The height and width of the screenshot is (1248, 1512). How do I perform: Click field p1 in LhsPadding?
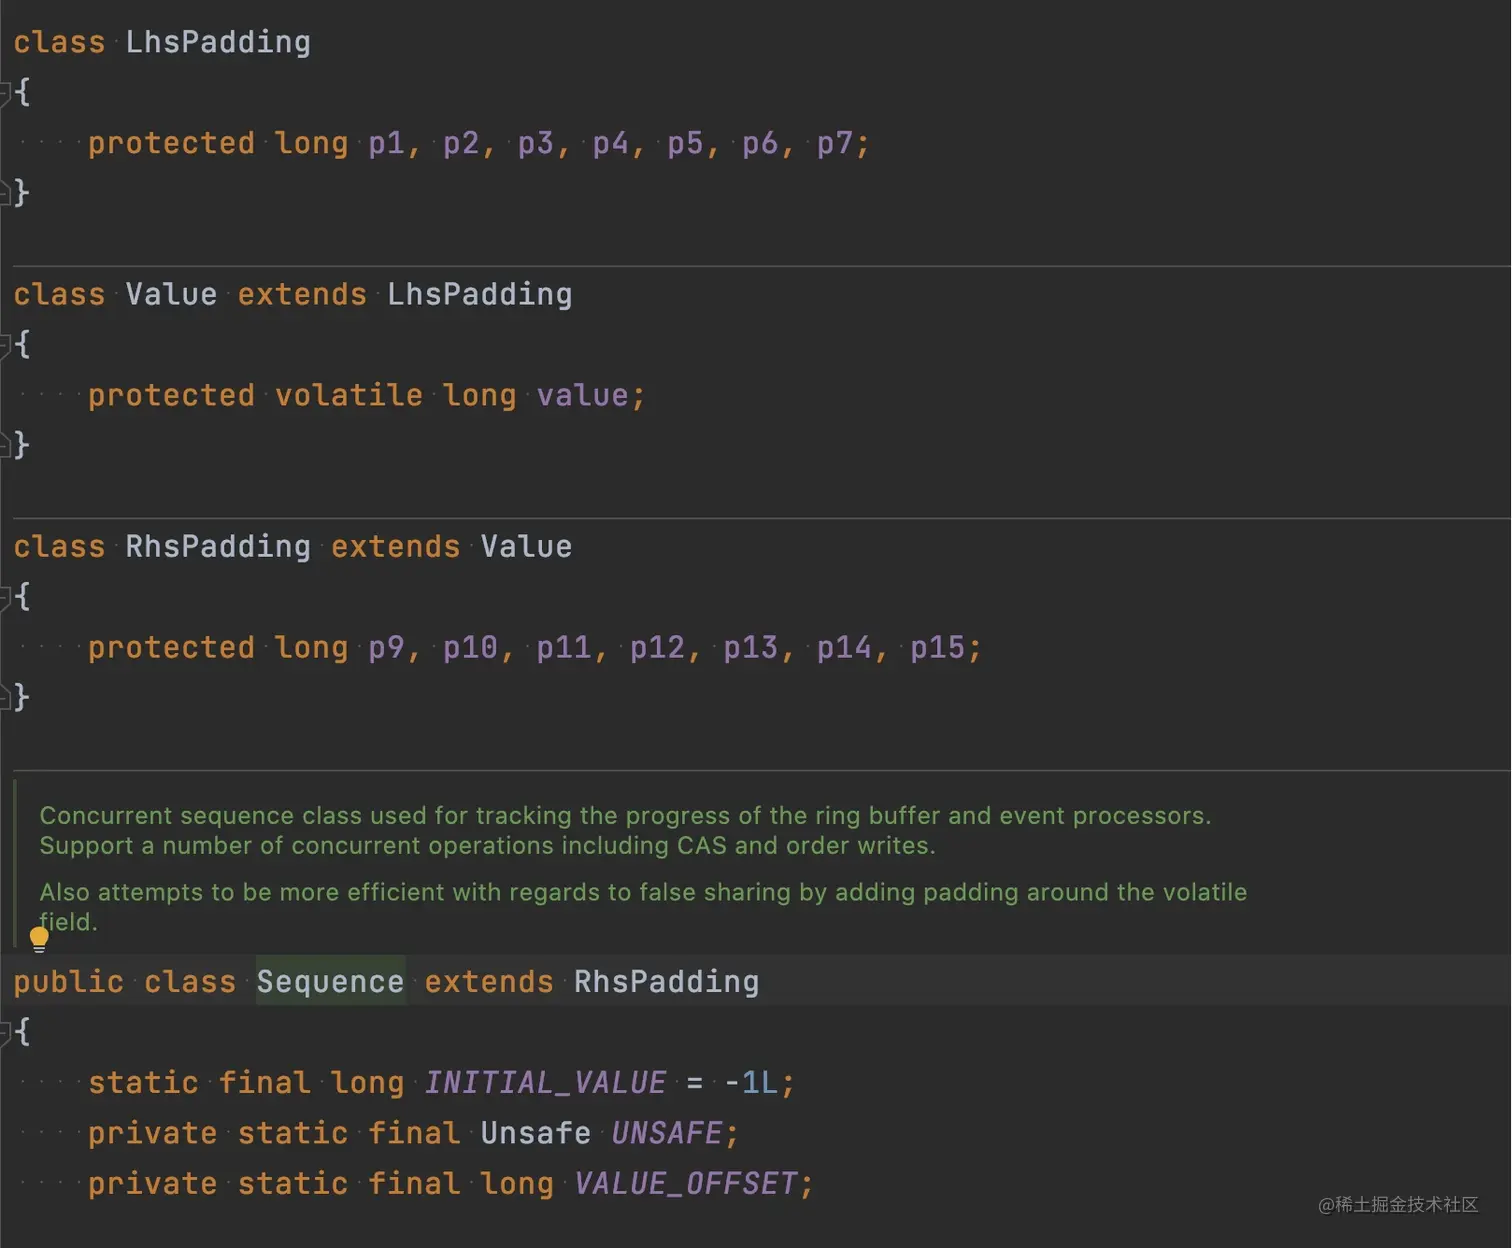tap(386, 143)
